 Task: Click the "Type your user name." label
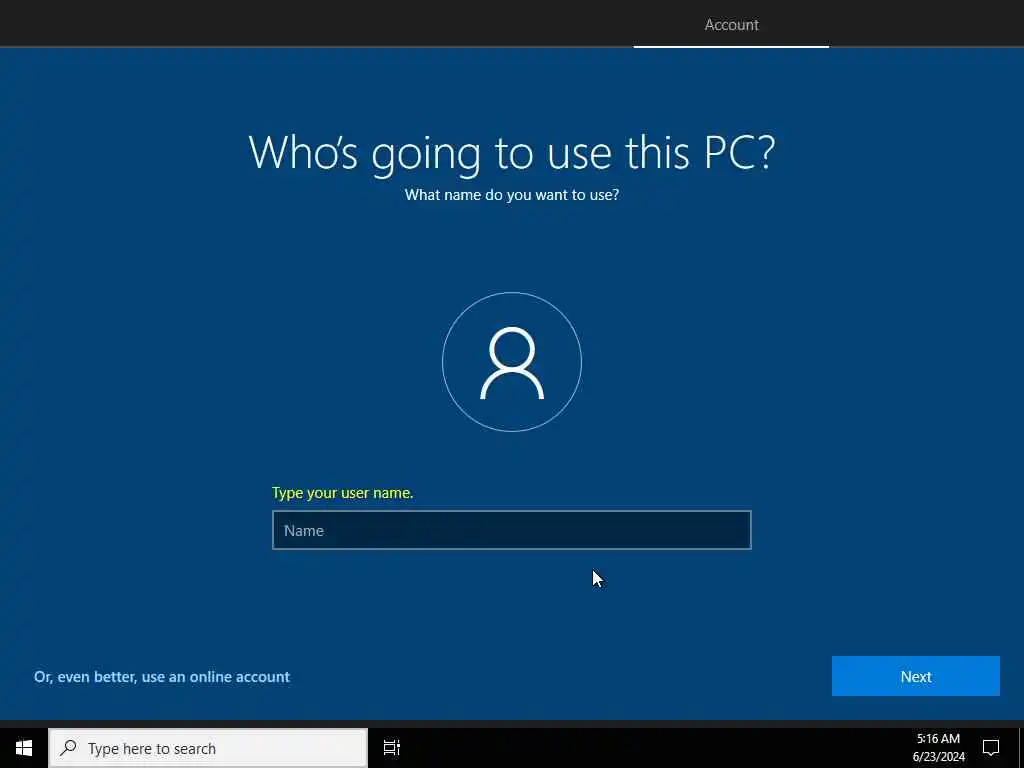(342, 492)
